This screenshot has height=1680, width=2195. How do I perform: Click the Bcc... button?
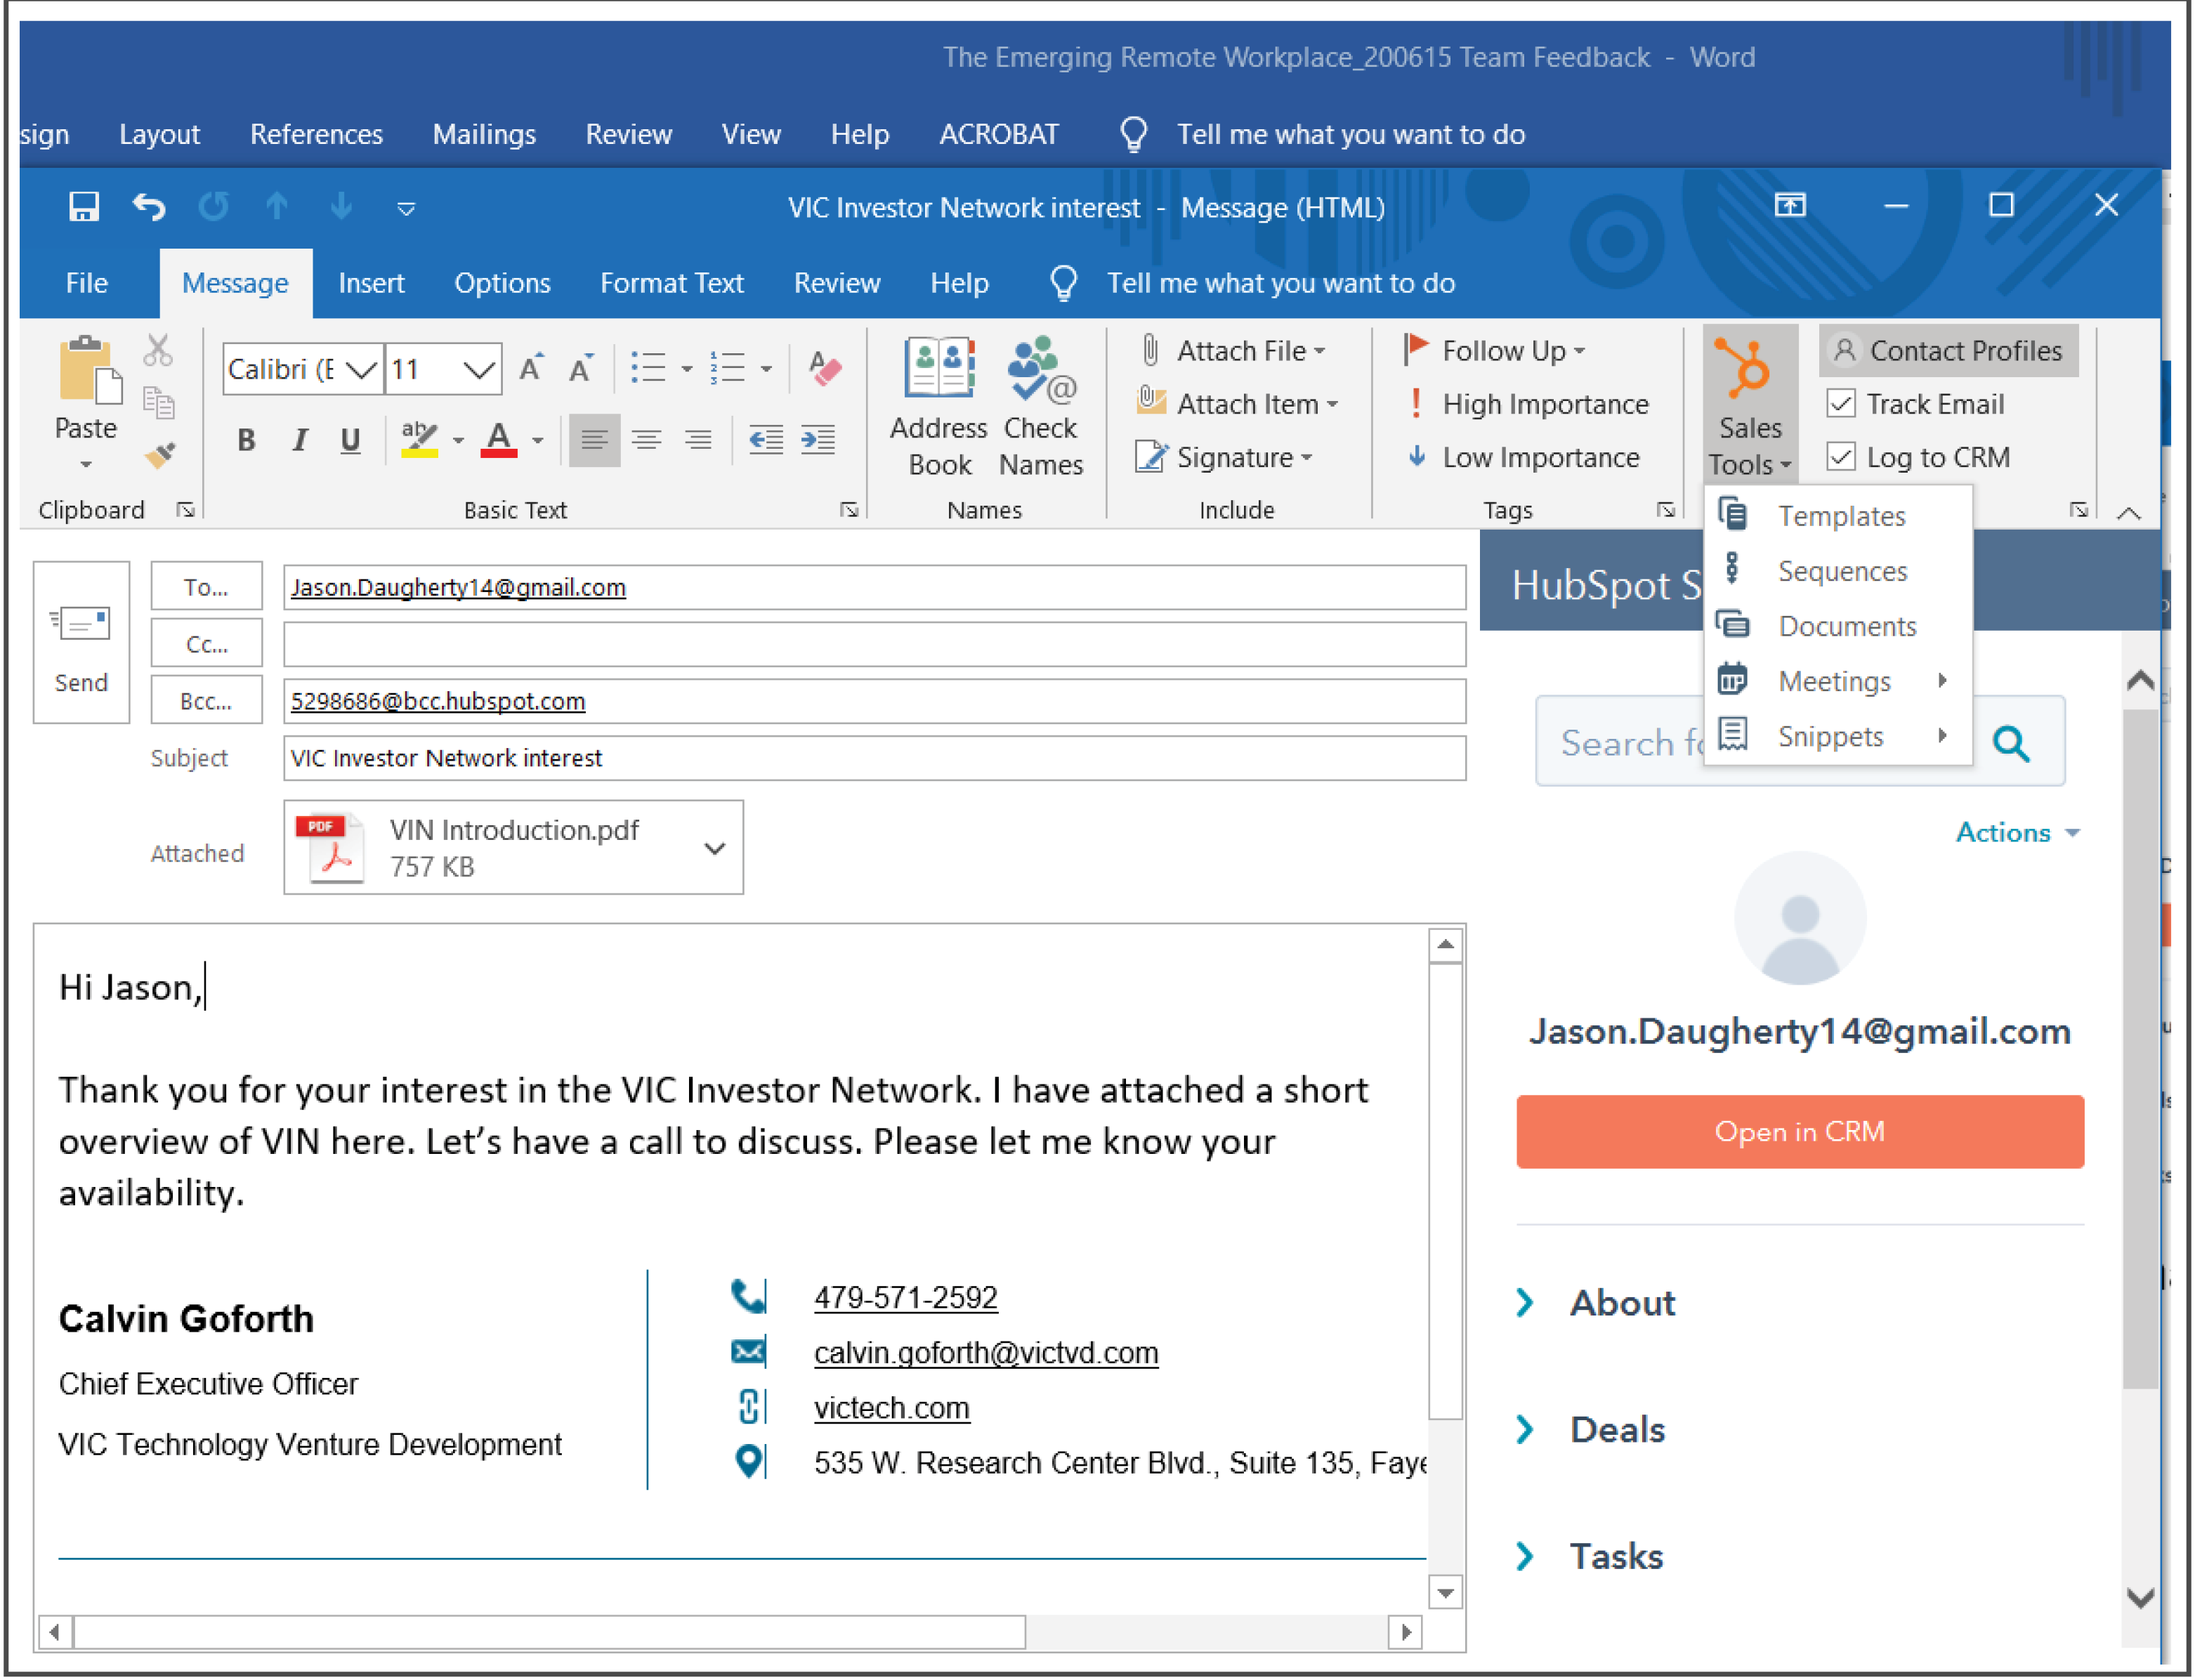point(206,701)
